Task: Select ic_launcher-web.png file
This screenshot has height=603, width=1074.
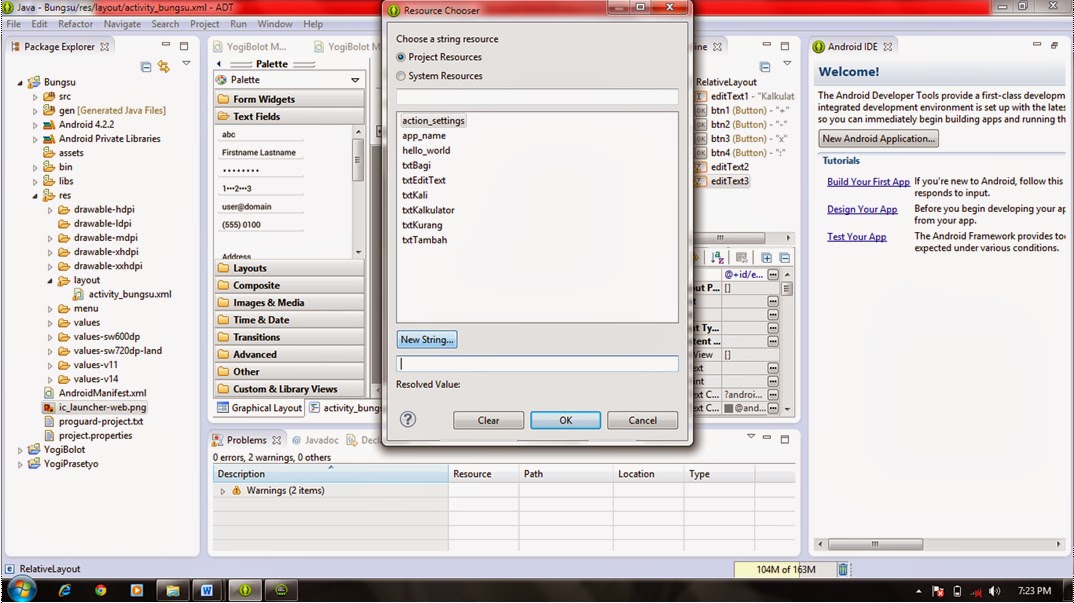Action: 102,407
